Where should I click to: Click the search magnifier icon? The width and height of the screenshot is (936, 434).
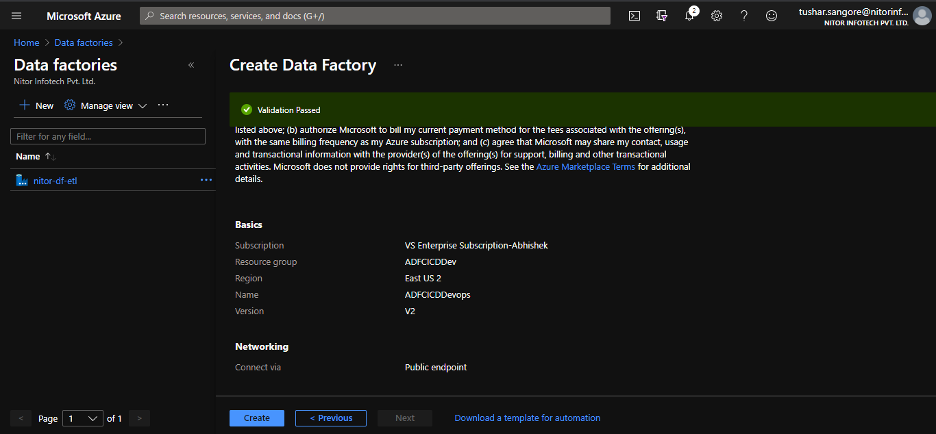tap(150, 16)
